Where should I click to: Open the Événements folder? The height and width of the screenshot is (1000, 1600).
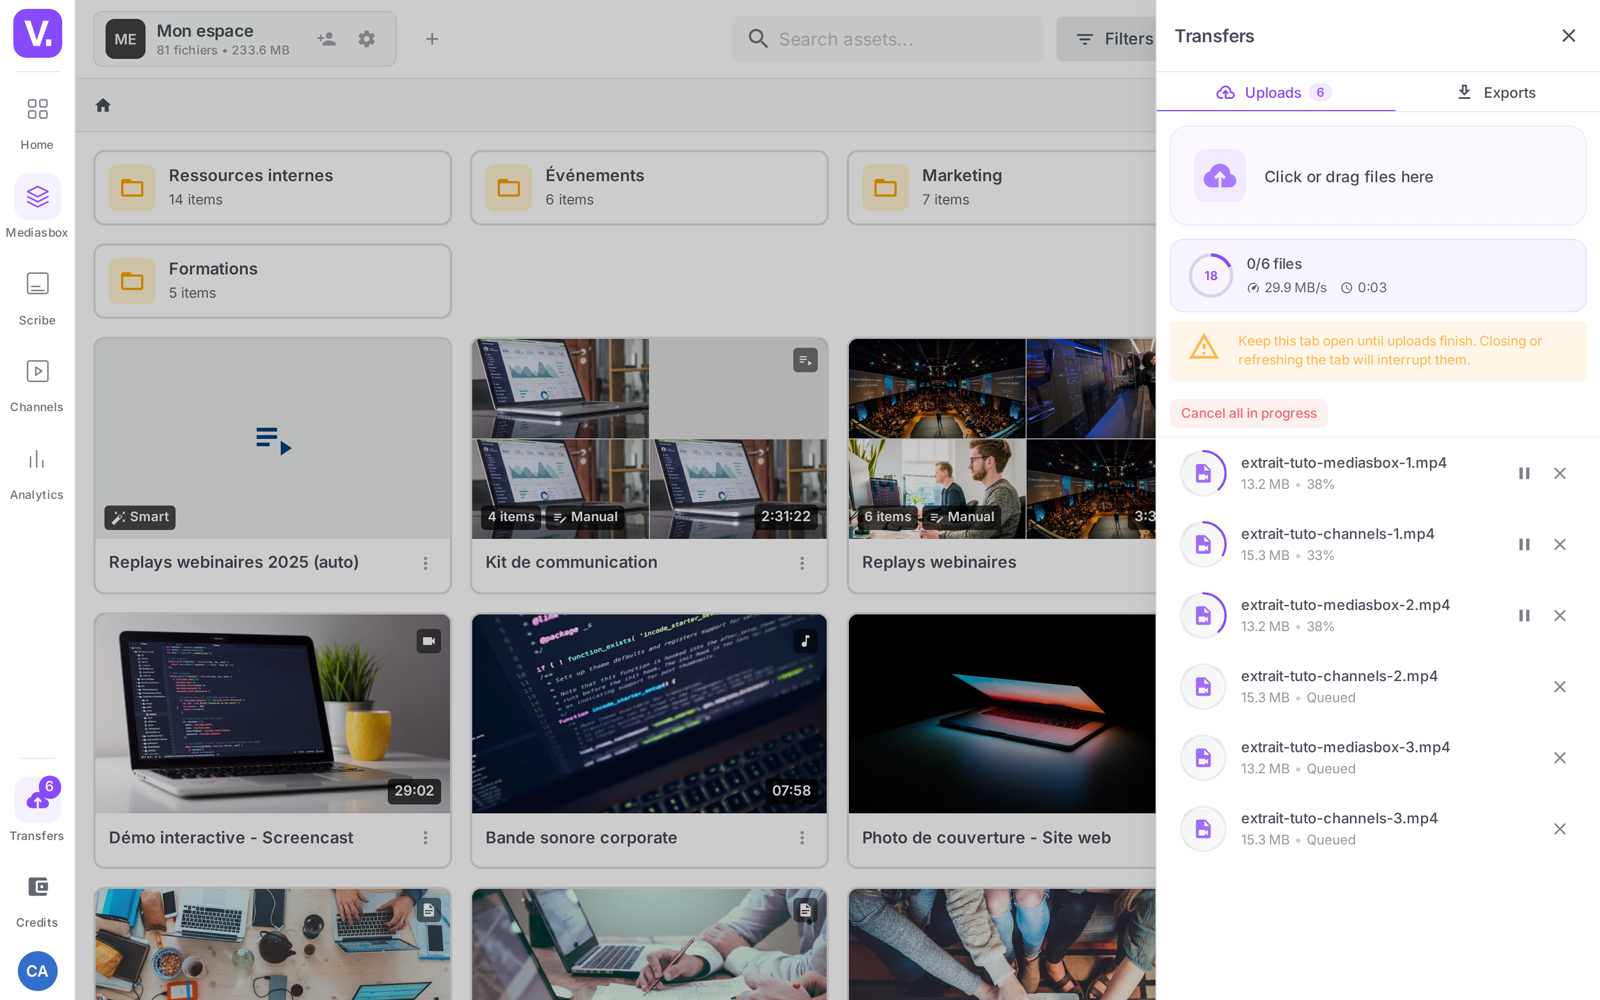point(649,188)
